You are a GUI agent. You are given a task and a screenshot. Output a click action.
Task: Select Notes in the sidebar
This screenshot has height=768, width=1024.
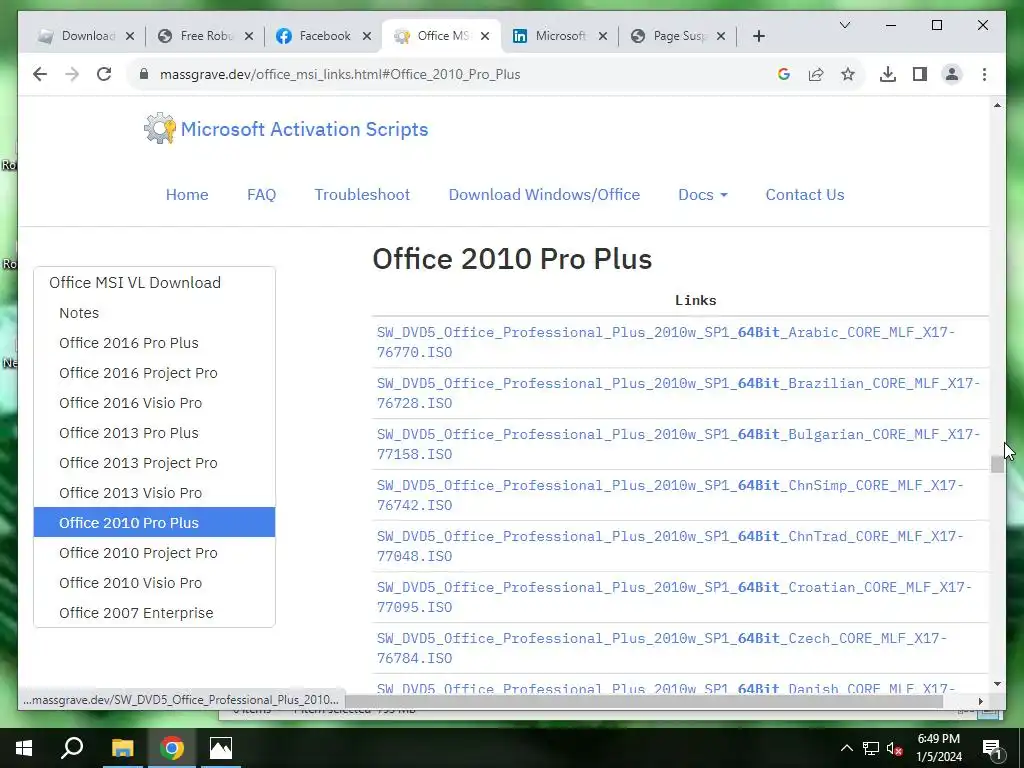coord(154,313)
